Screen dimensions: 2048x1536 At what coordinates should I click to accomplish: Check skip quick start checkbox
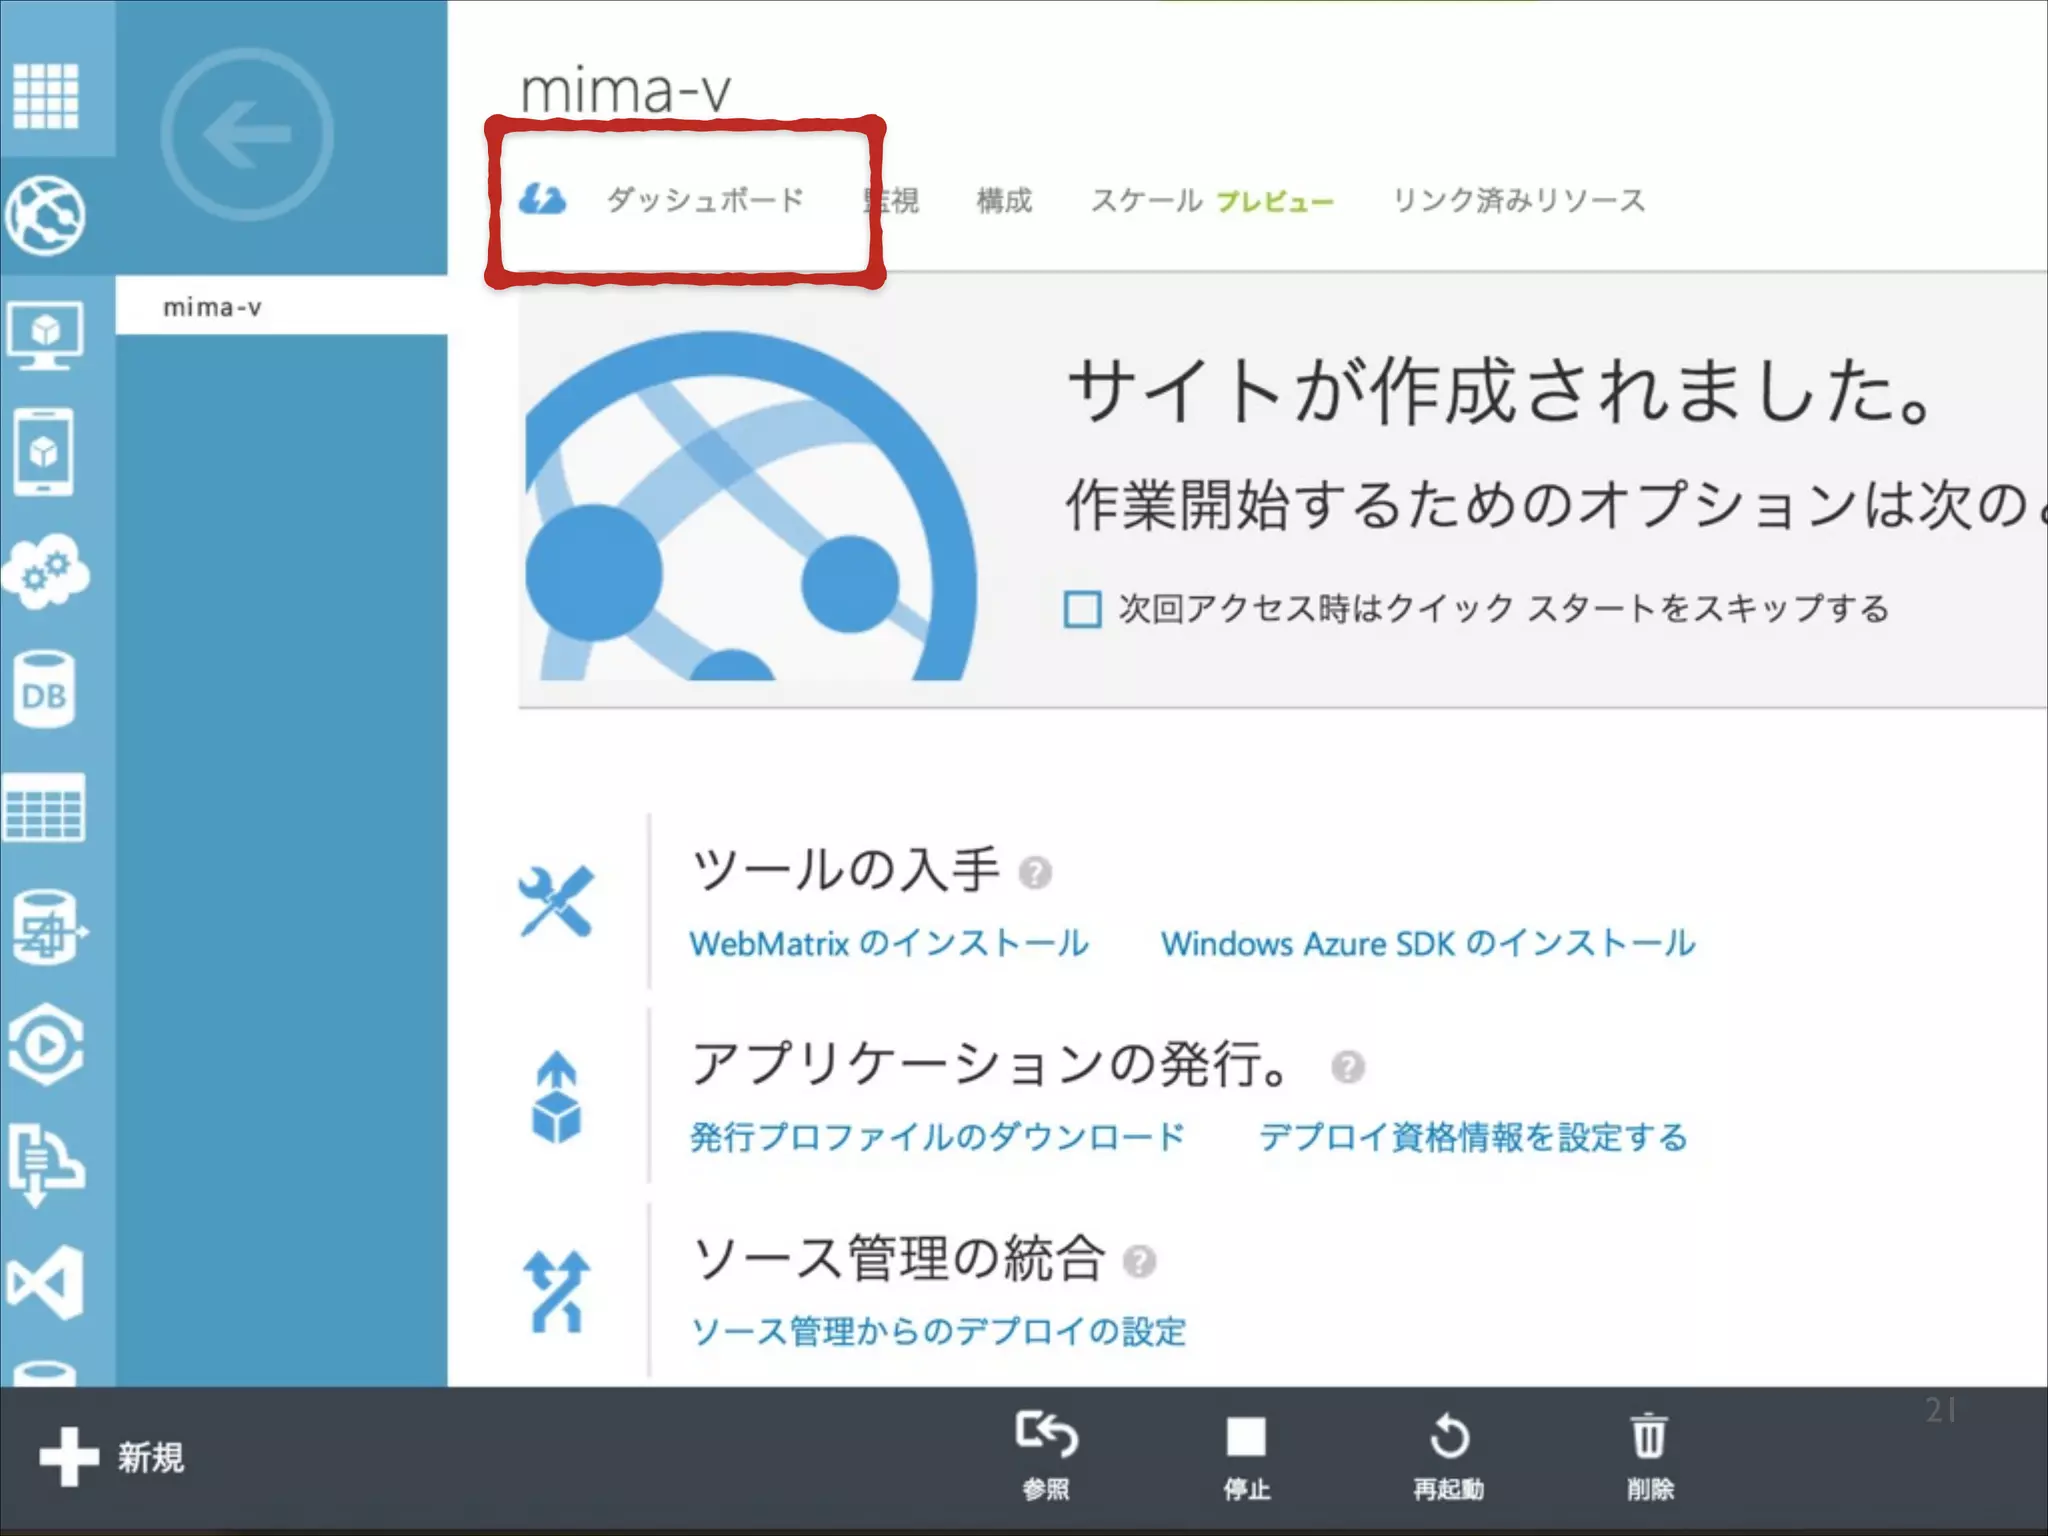[1082, 609]
